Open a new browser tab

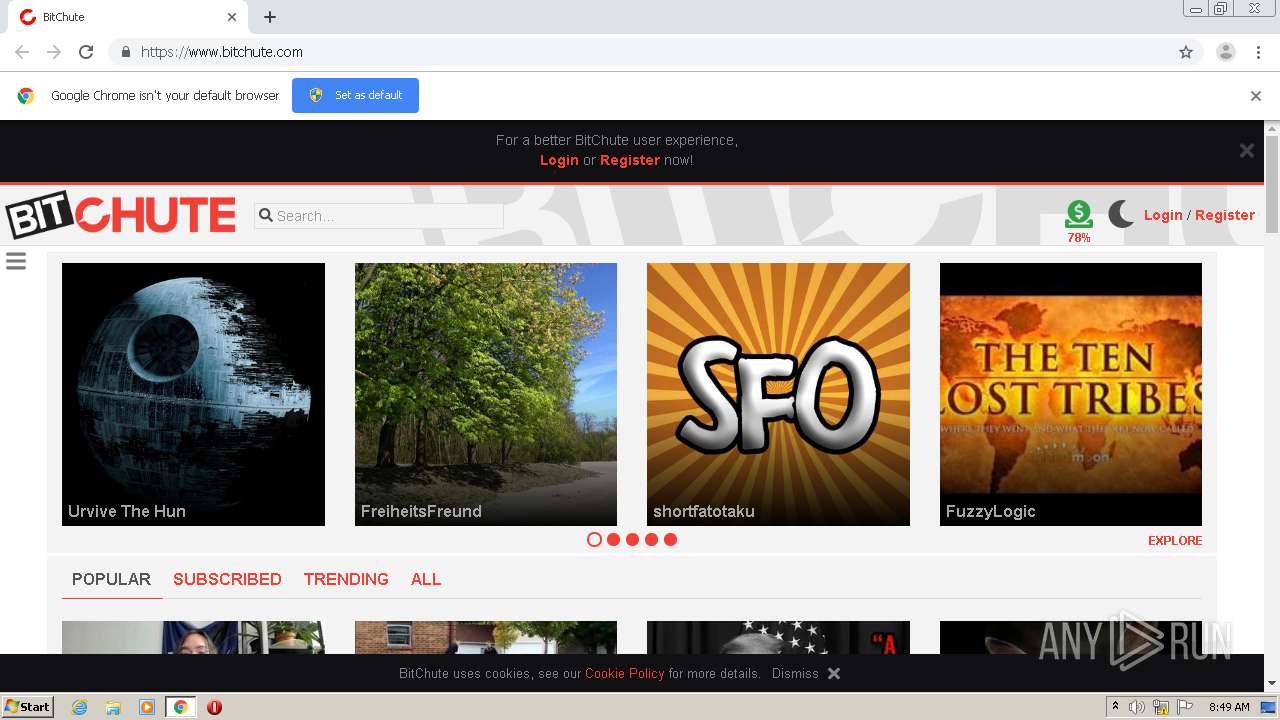pos(270,17)
